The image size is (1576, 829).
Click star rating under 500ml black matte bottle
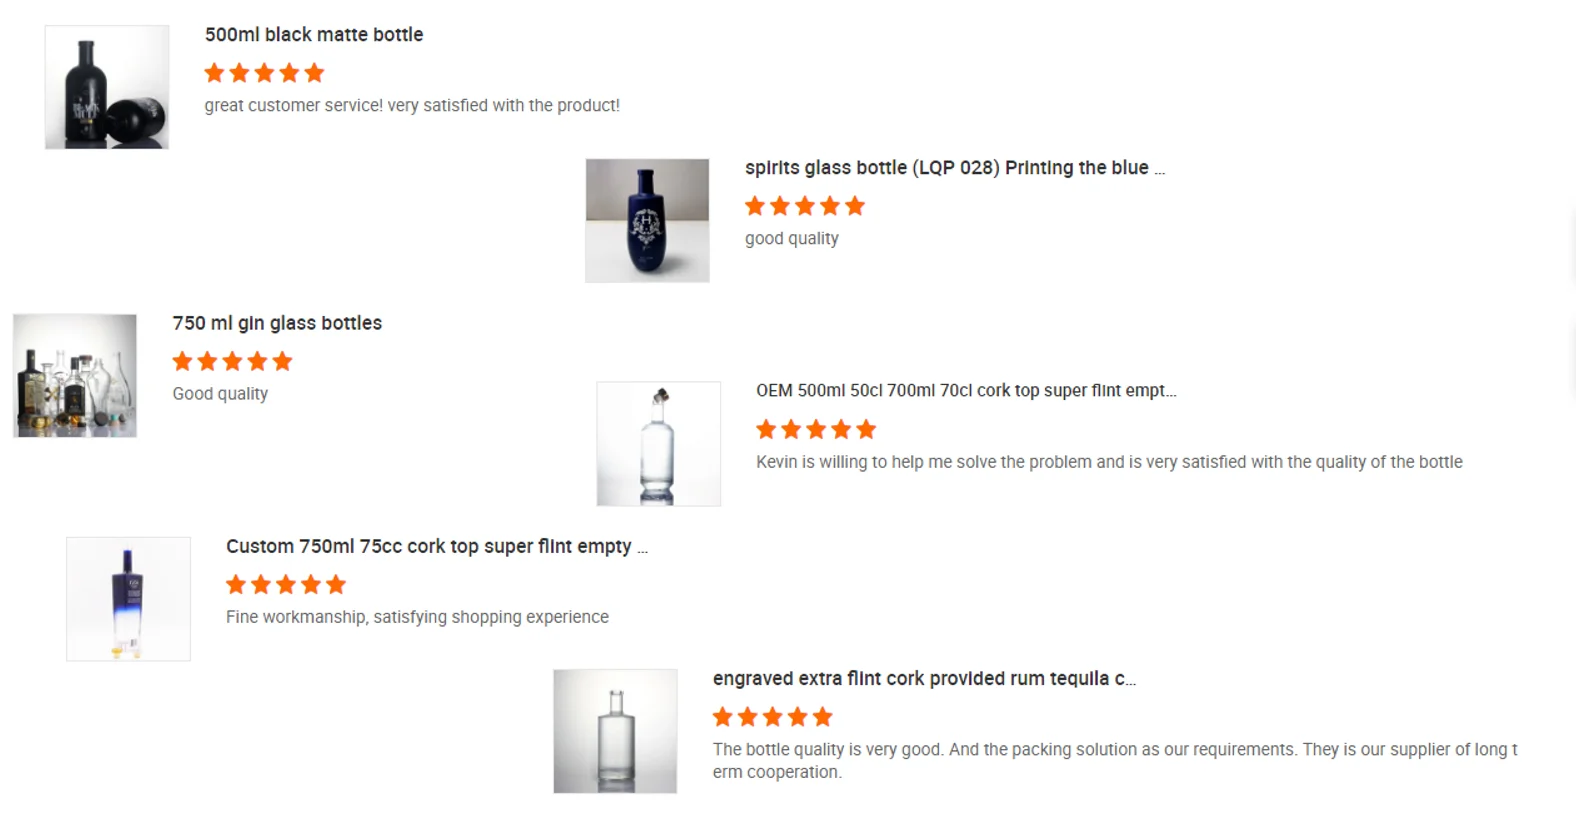(264, 73)
